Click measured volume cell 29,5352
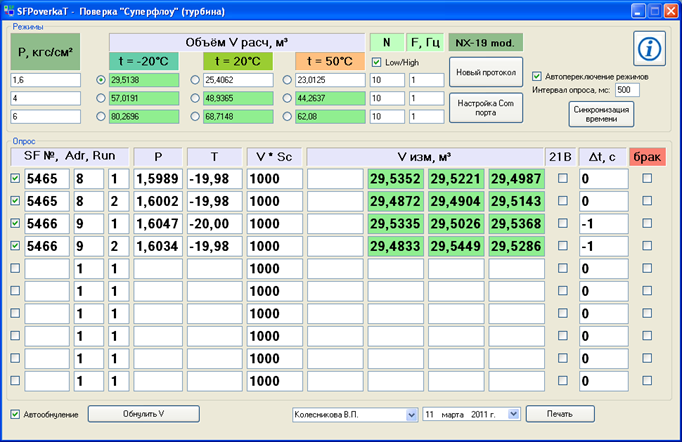The height and width of the screenshot is (443, 683). click(x=396, y=179)
